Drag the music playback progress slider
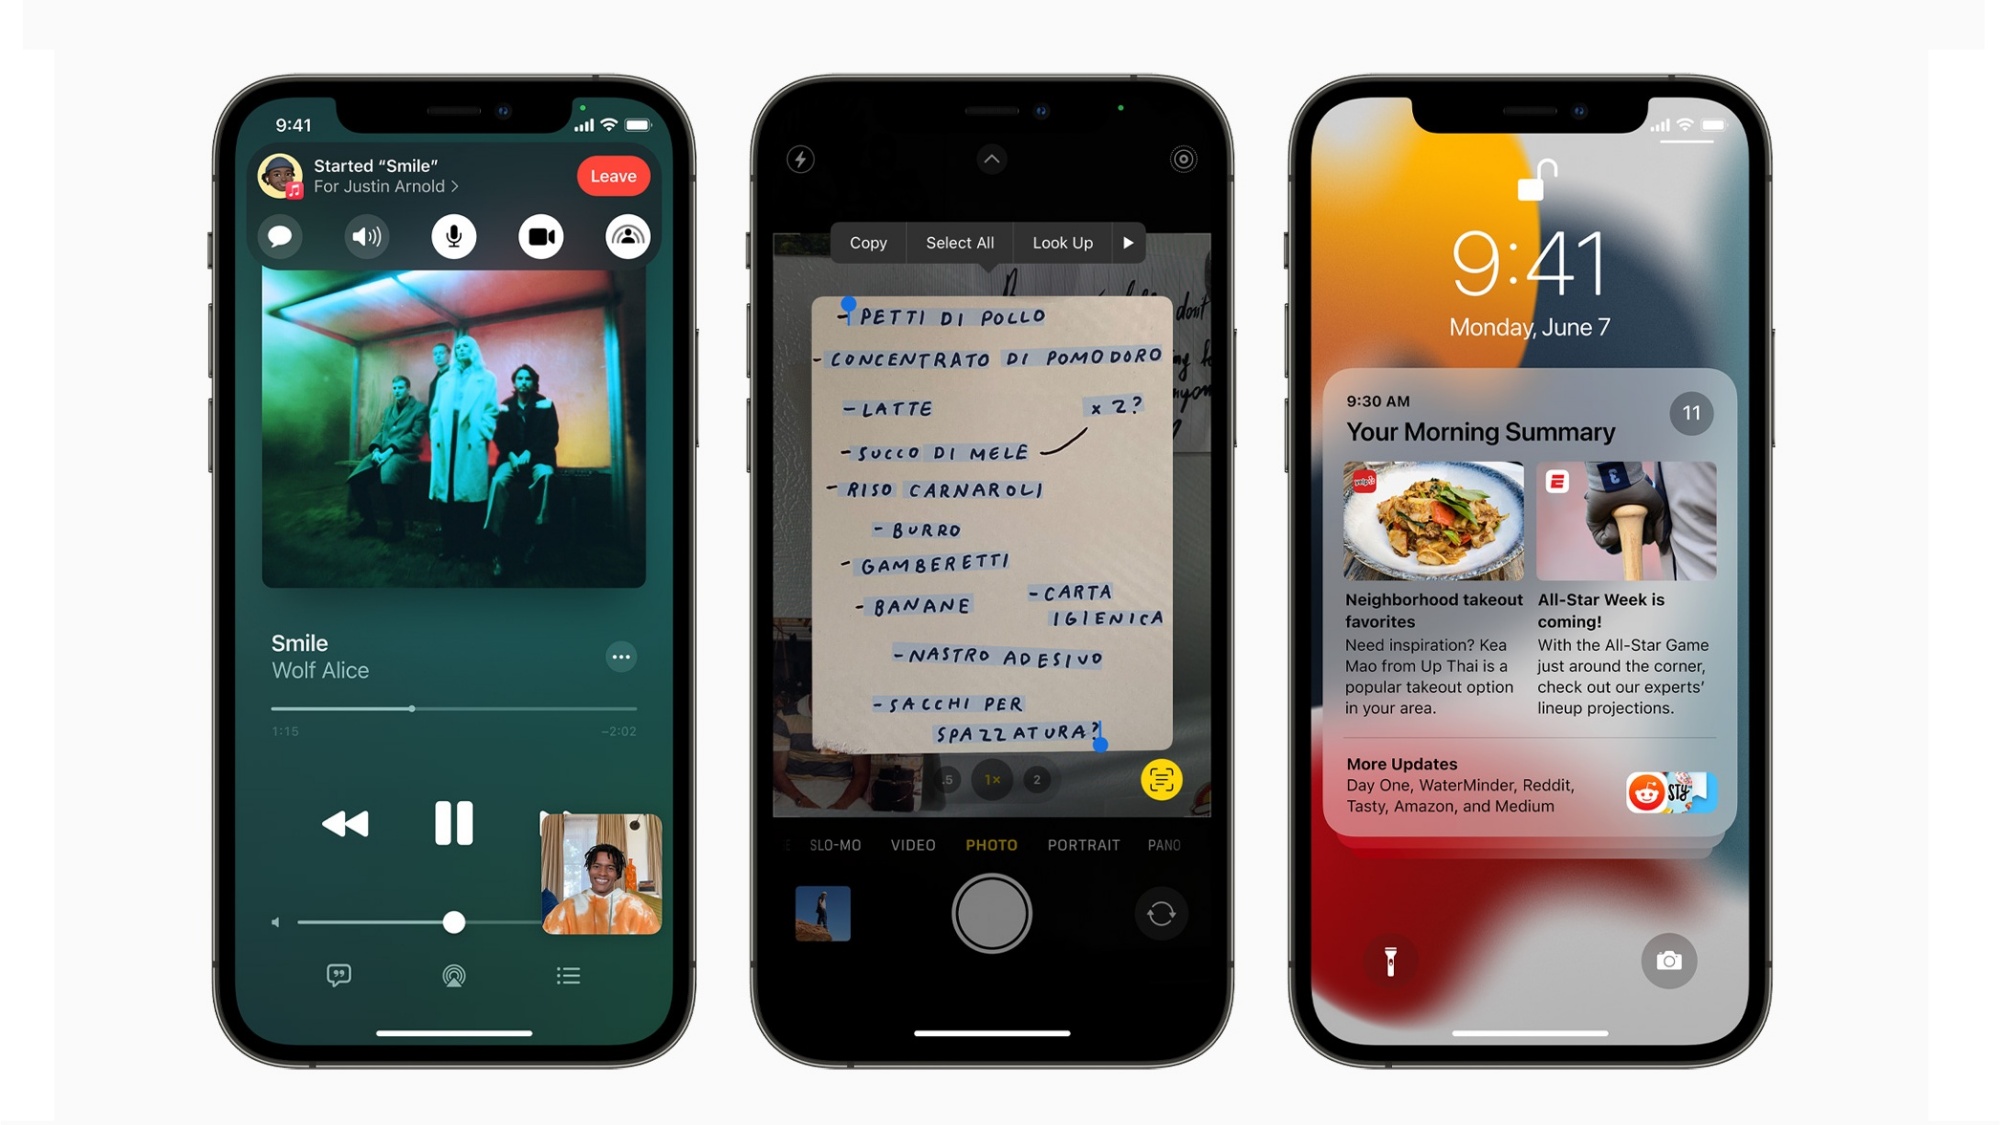Viewport: 2000px width, 1125px height. [x=412, y=710]
